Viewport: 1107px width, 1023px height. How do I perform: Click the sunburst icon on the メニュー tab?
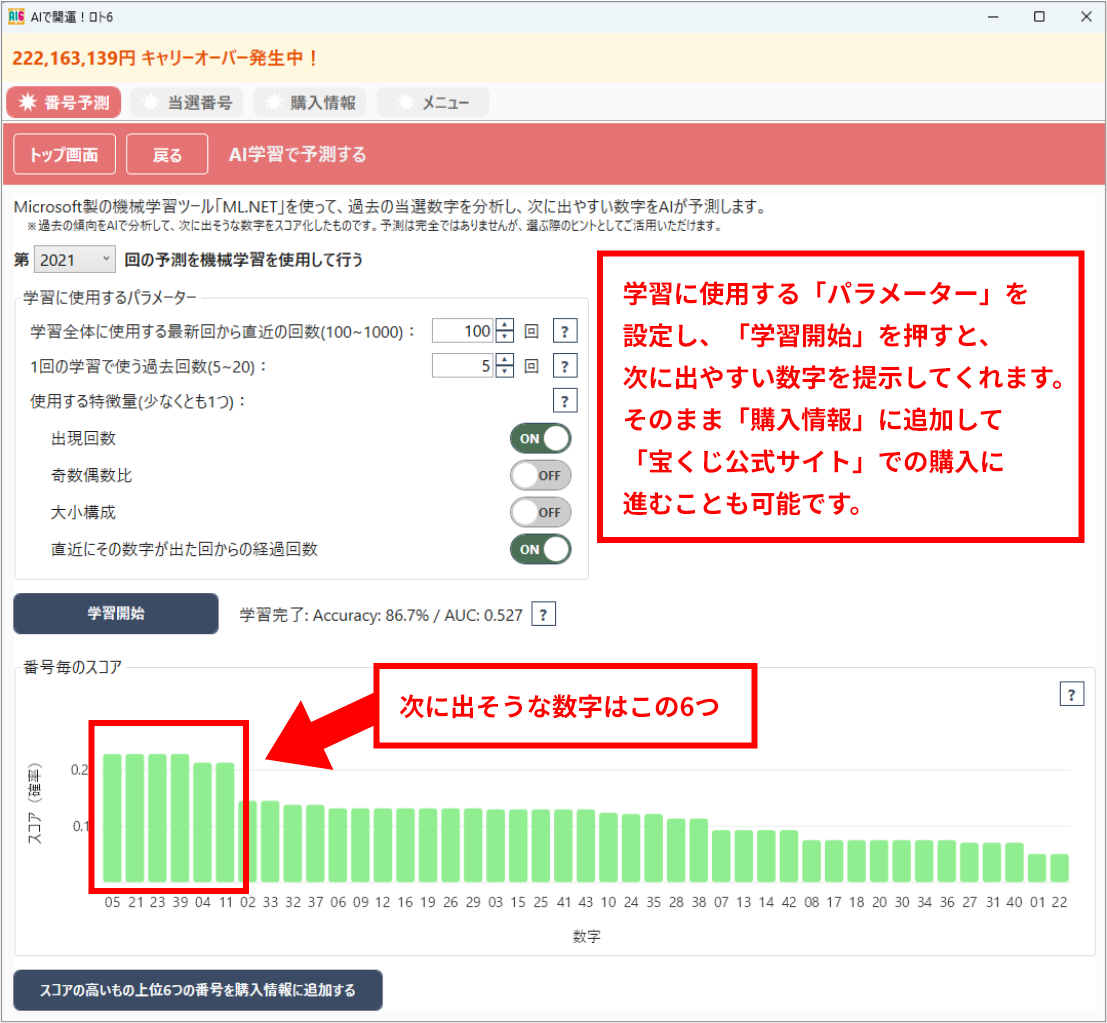tap(404, 101)
